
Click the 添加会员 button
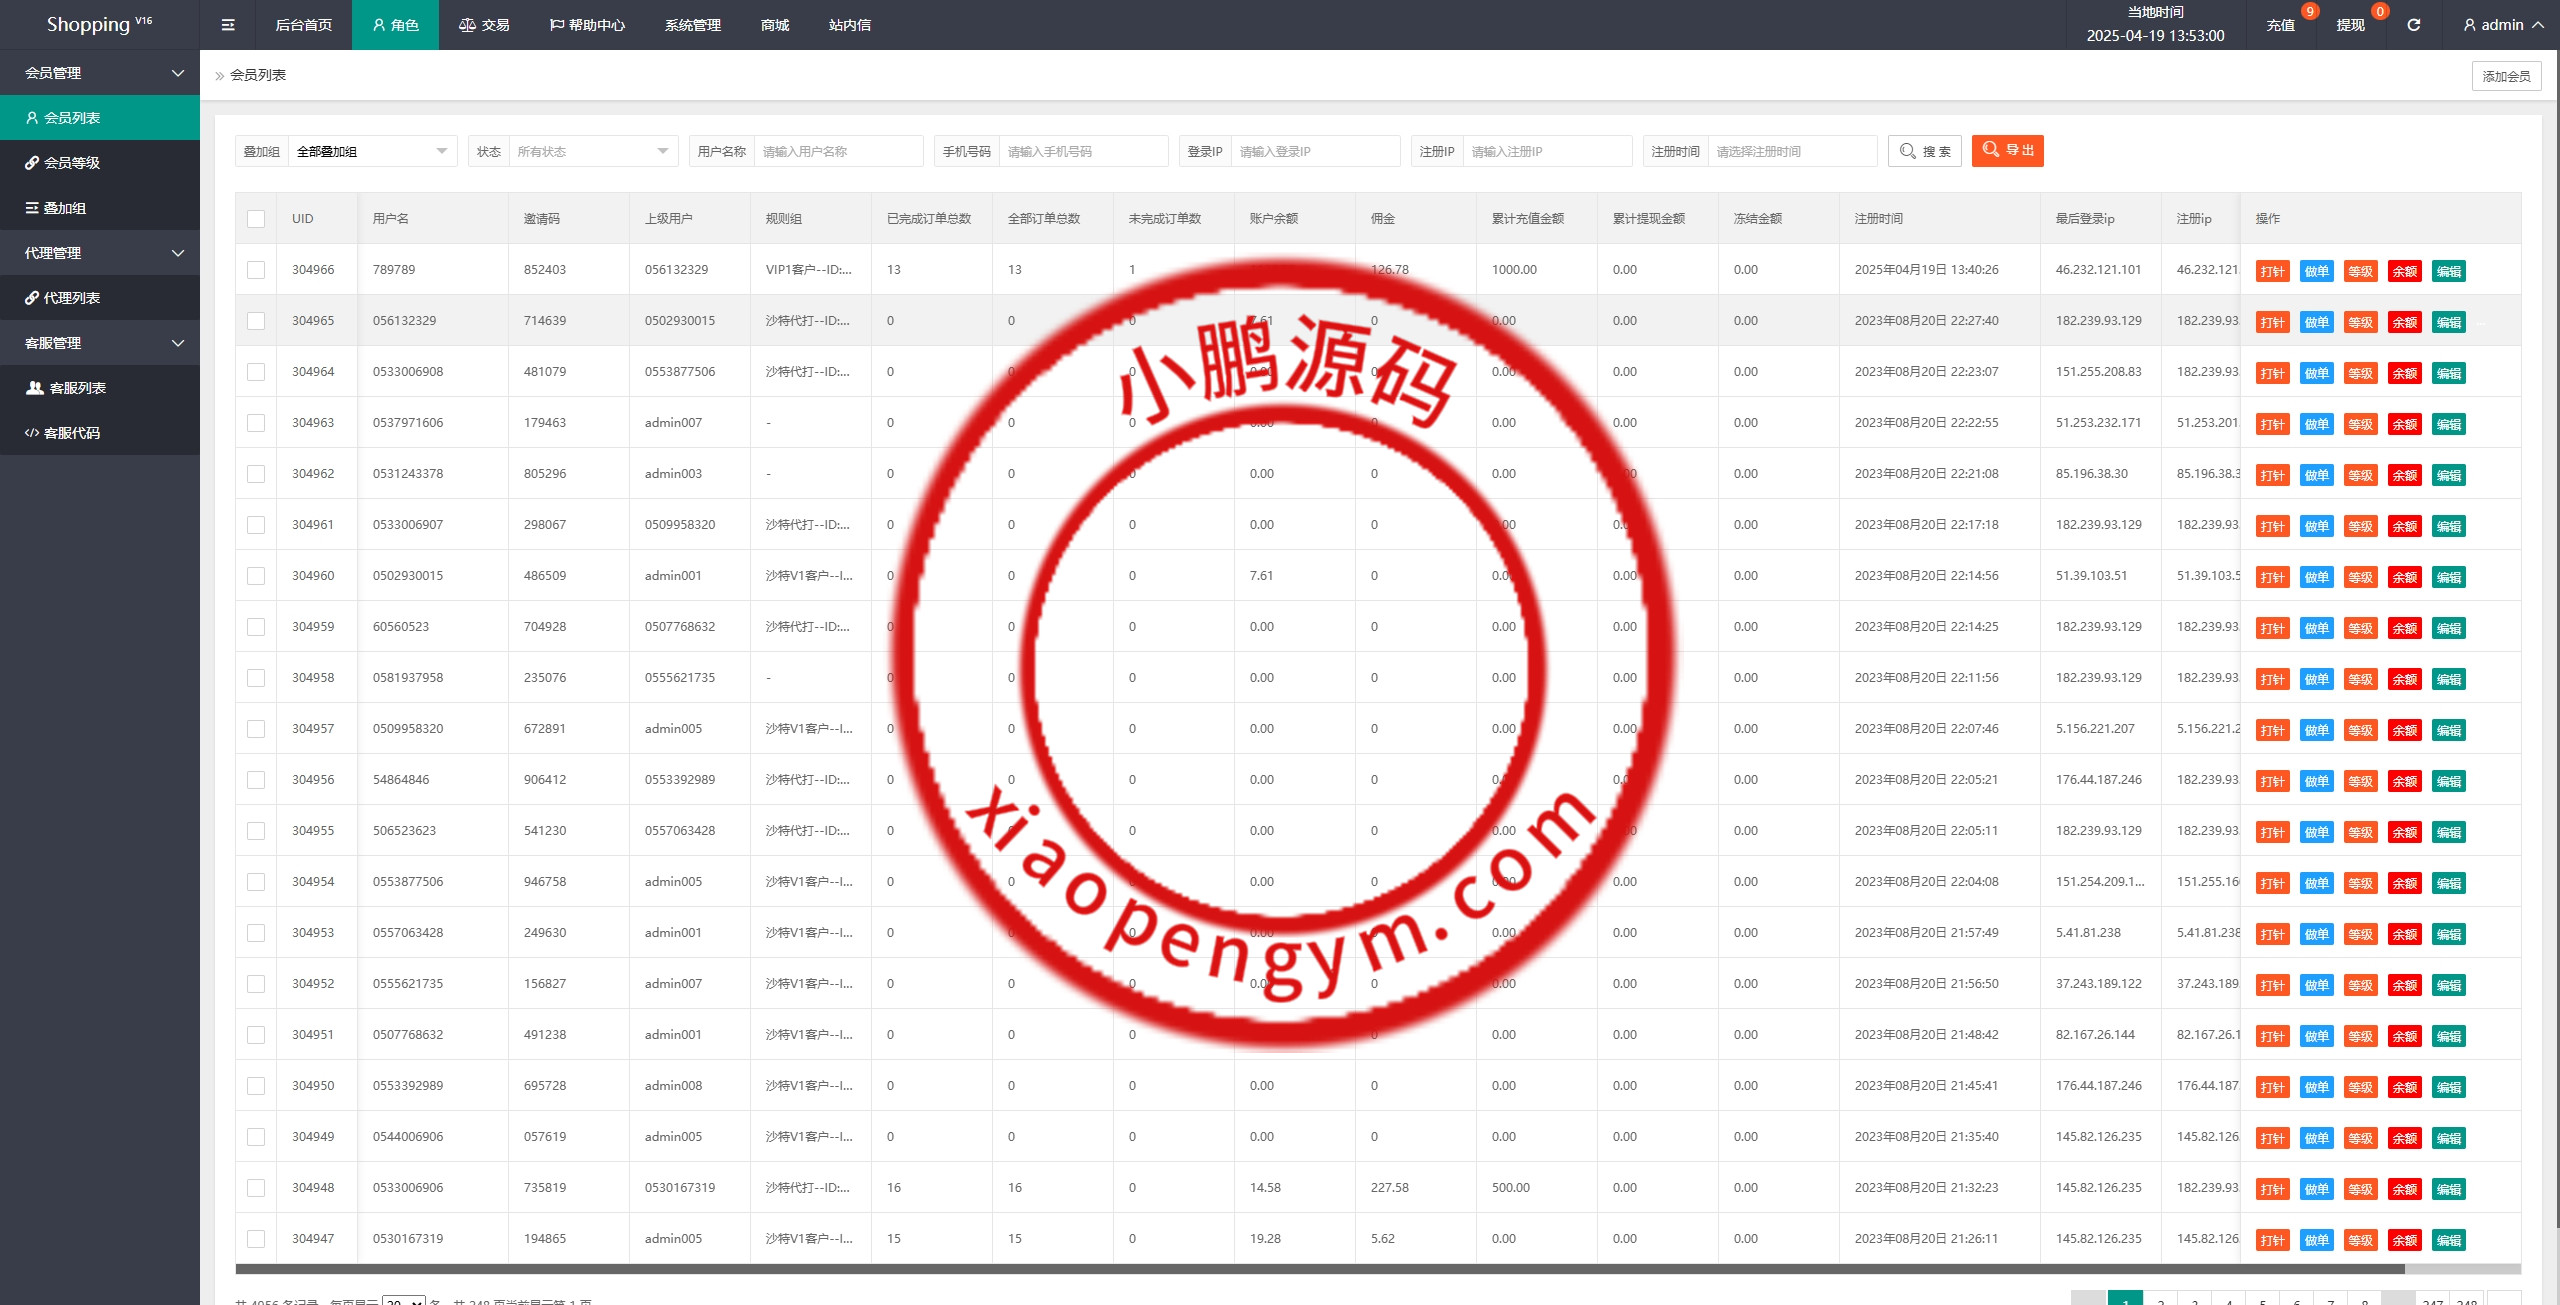(2505, 76)
